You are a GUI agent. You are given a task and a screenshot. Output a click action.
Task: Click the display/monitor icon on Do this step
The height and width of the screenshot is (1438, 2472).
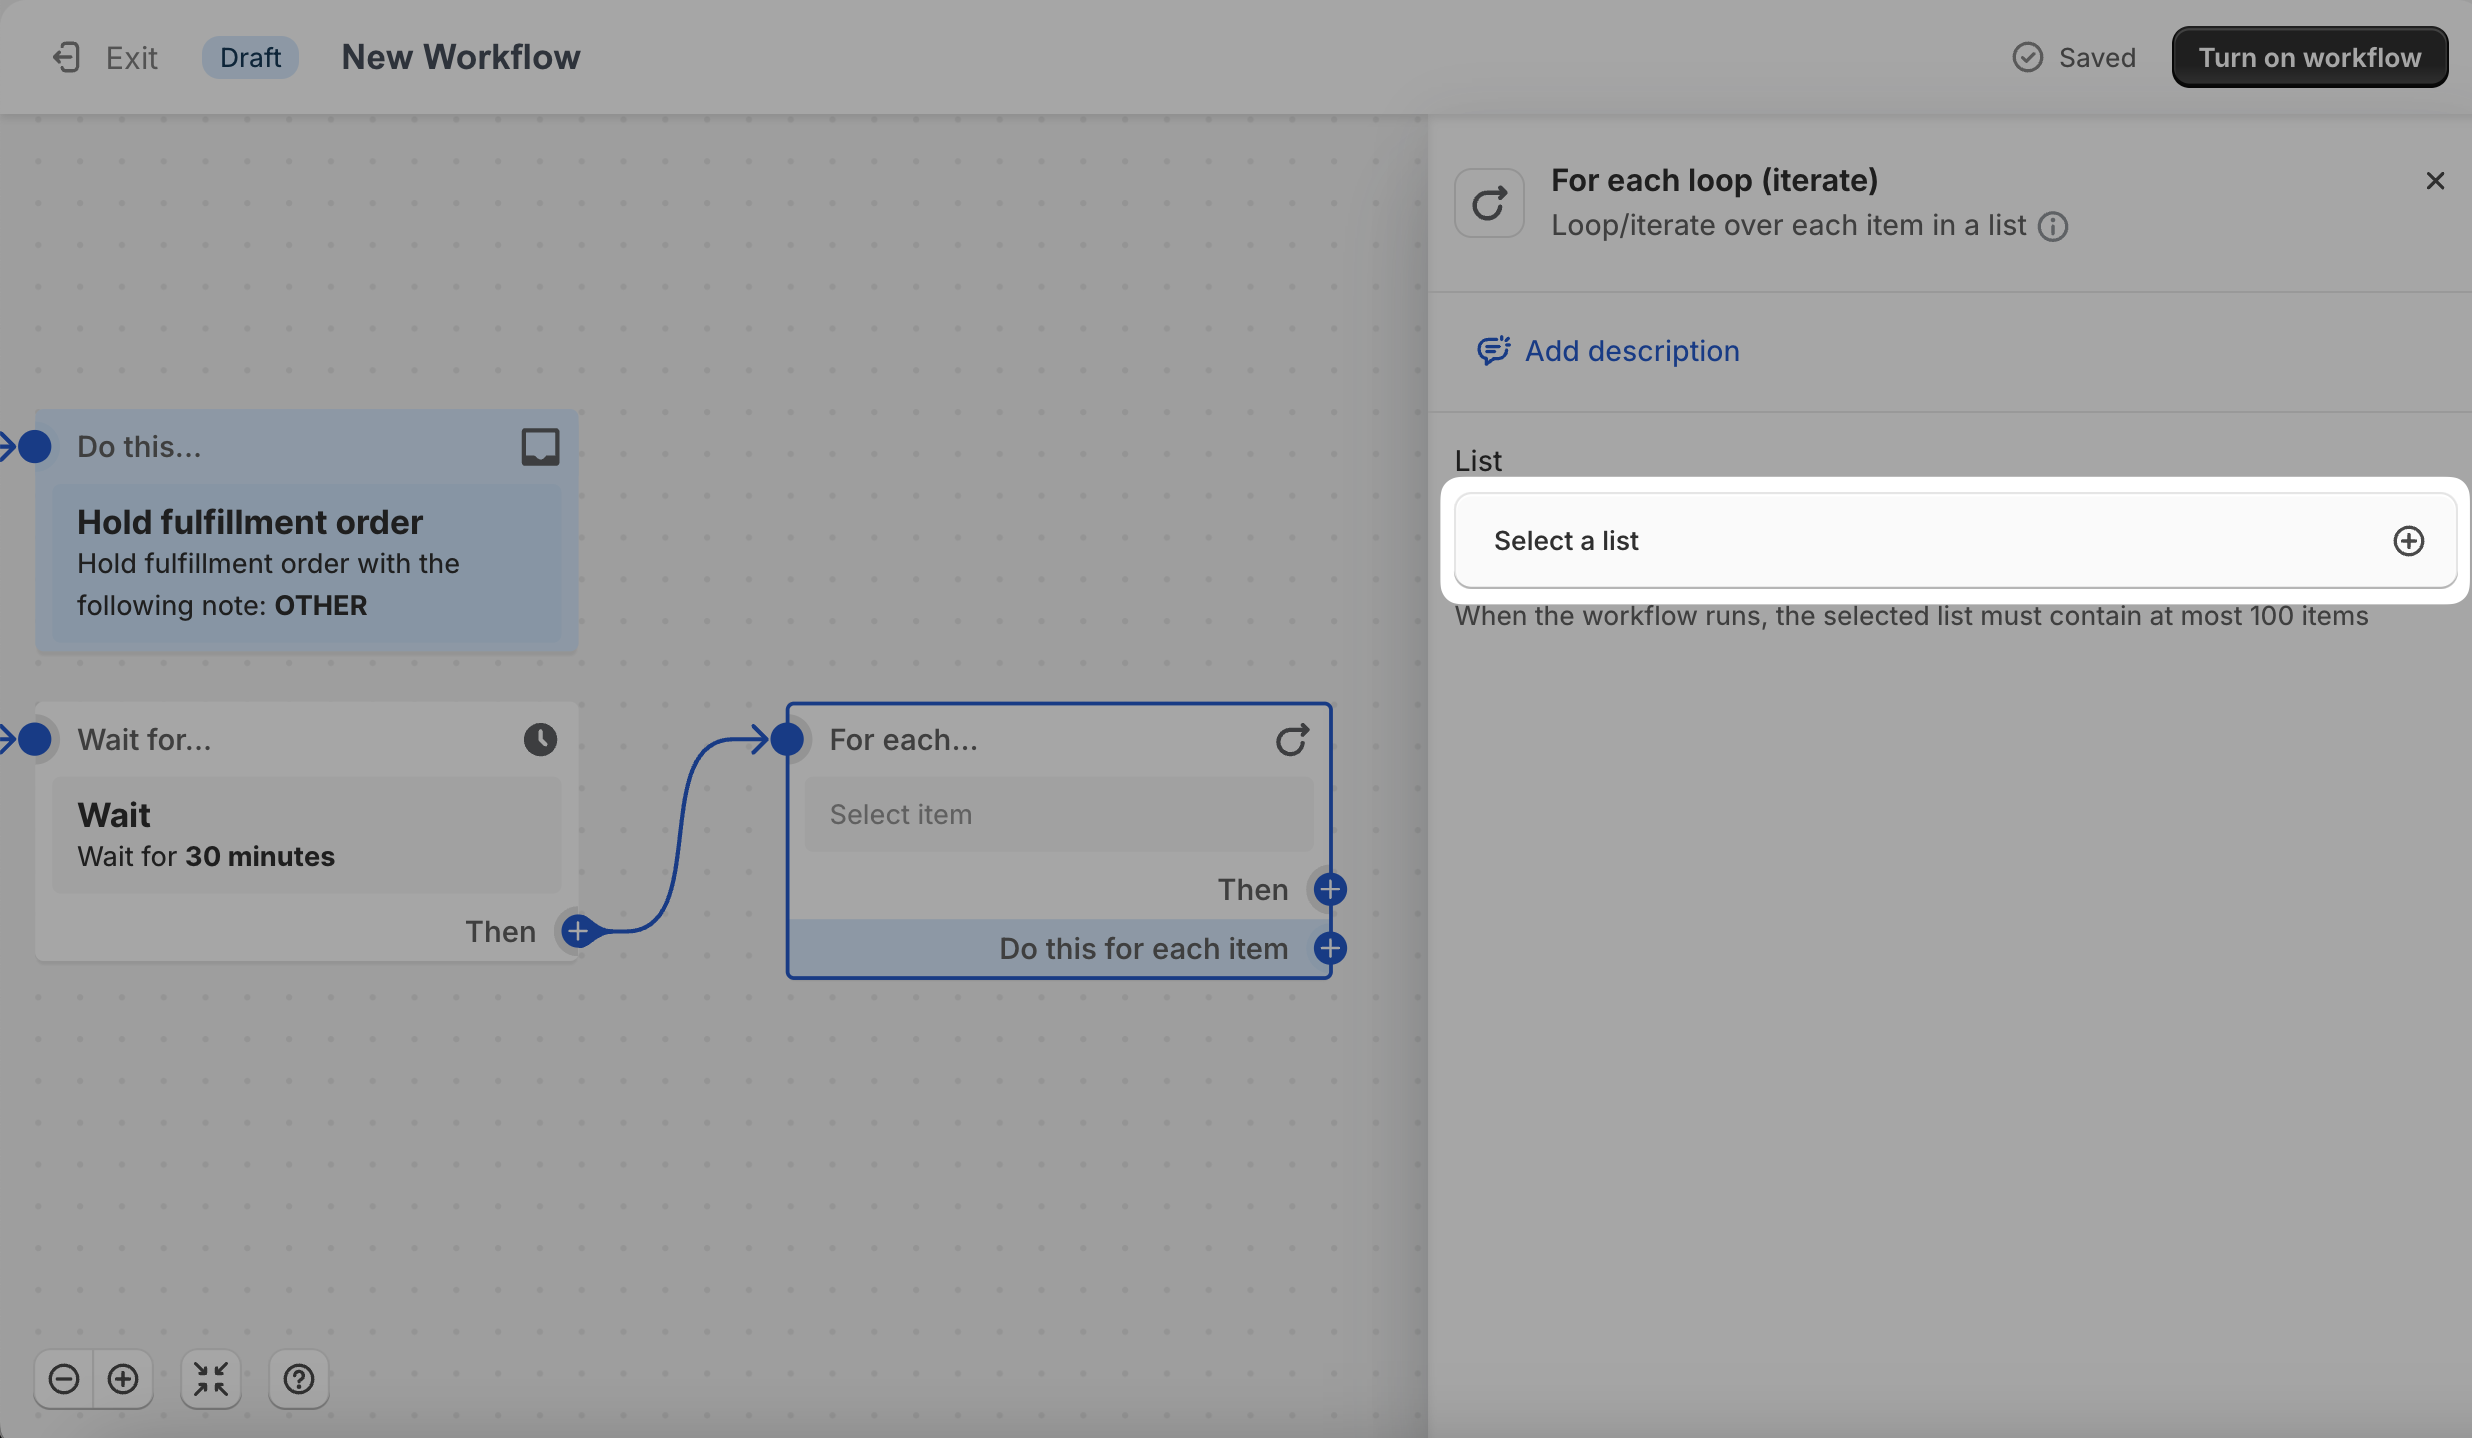coord(539,445)
